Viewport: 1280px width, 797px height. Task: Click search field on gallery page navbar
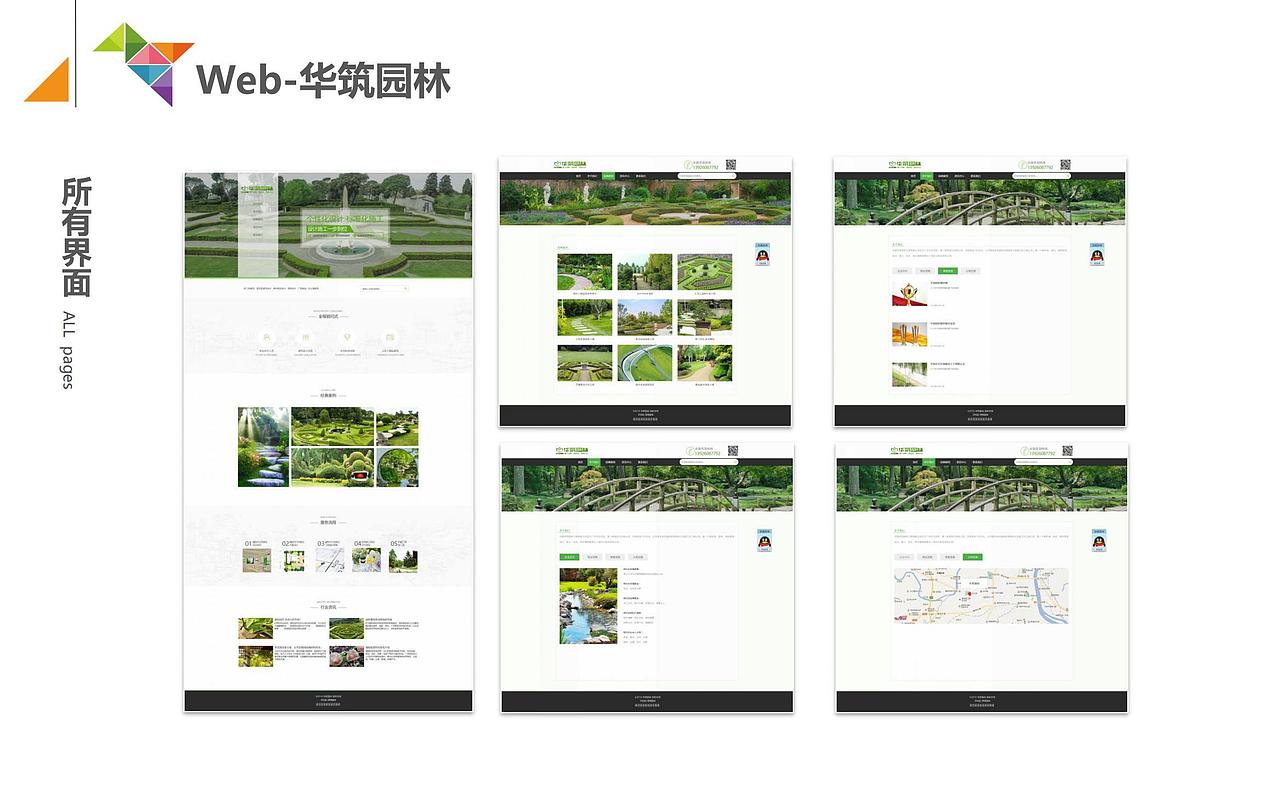[707, 176]
